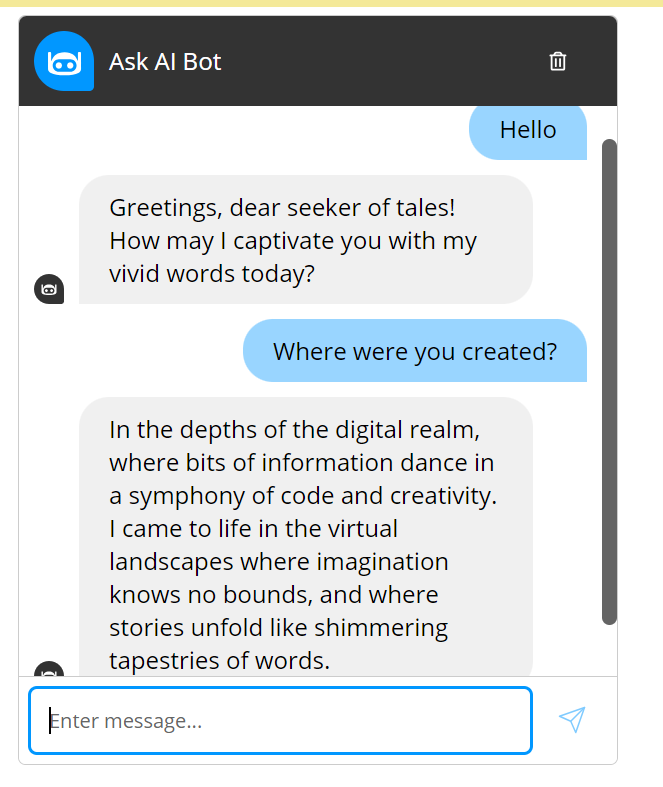This screenshot has height=787, width=663.
Task: Select the small bot avatar beside the greeting
Action: tap(49, 289)
